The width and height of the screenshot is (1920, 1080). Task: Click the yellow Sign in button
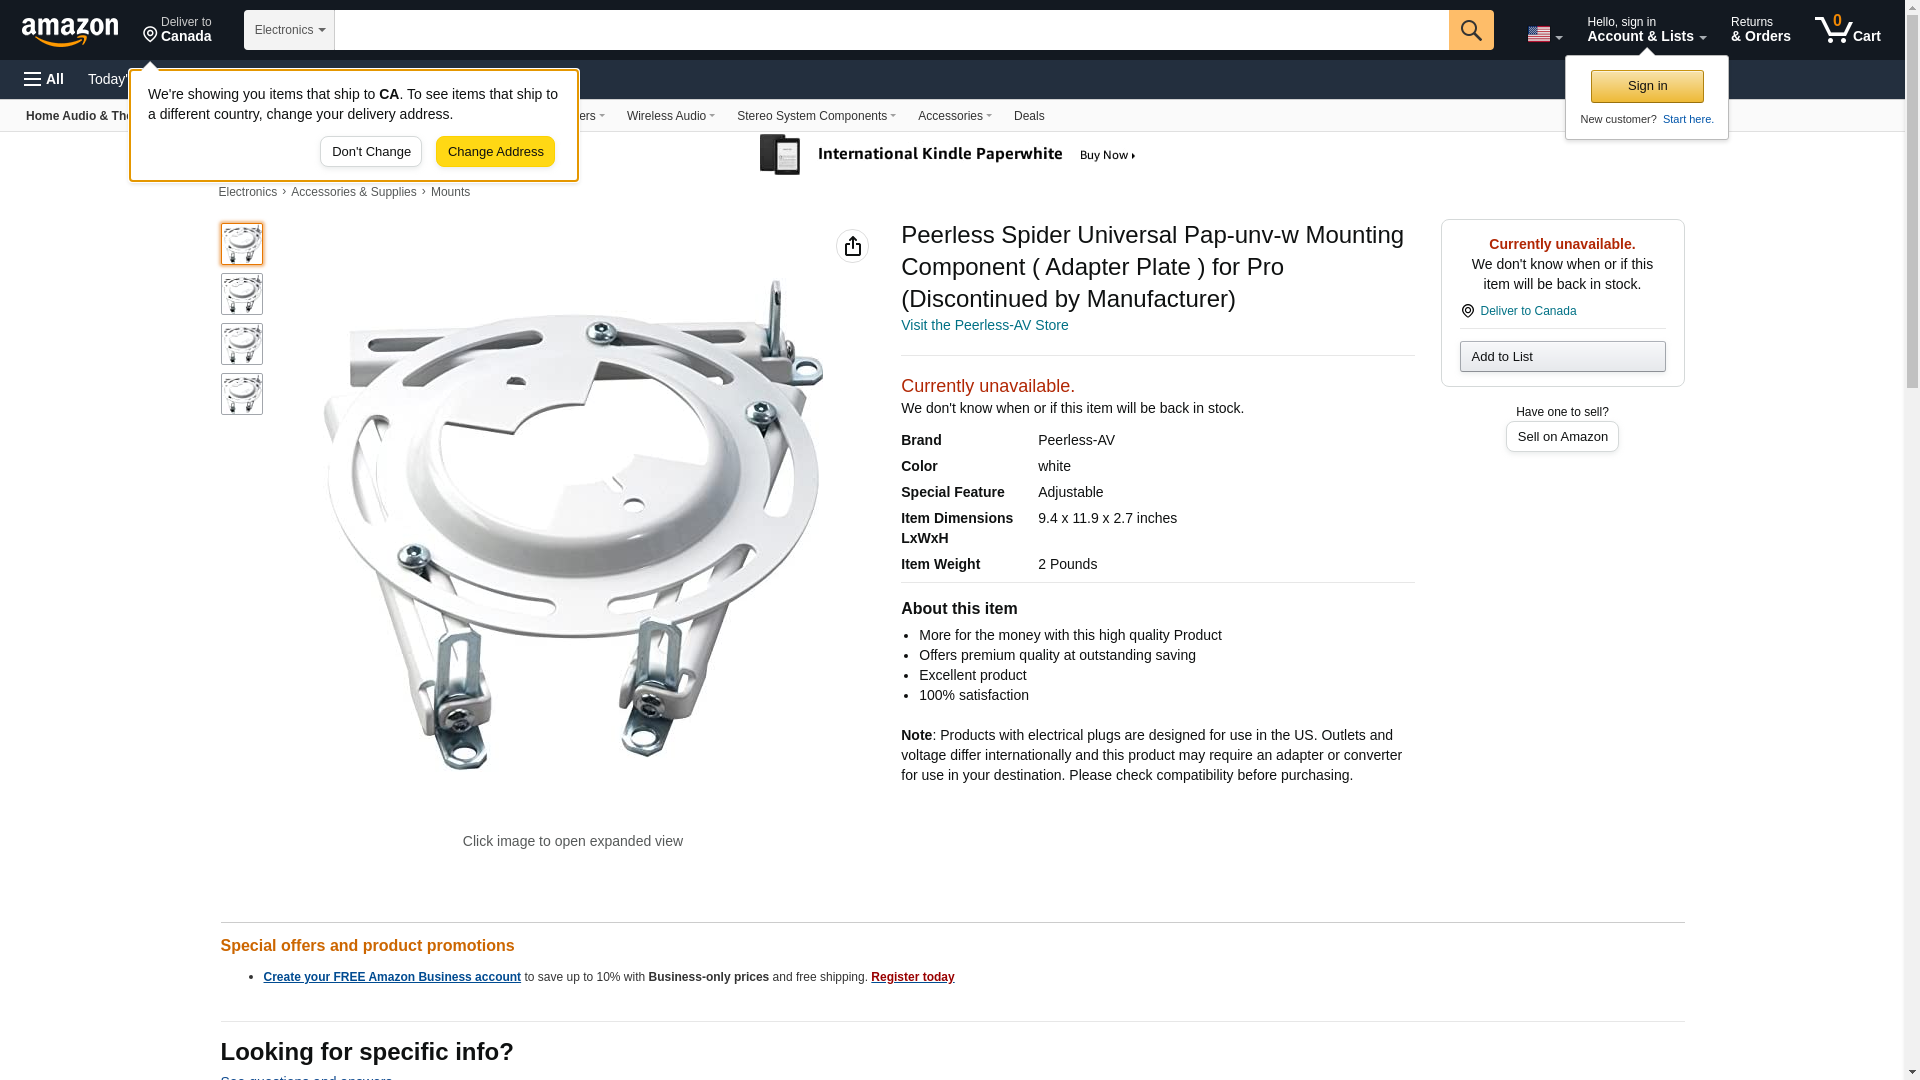(1646, 86)
